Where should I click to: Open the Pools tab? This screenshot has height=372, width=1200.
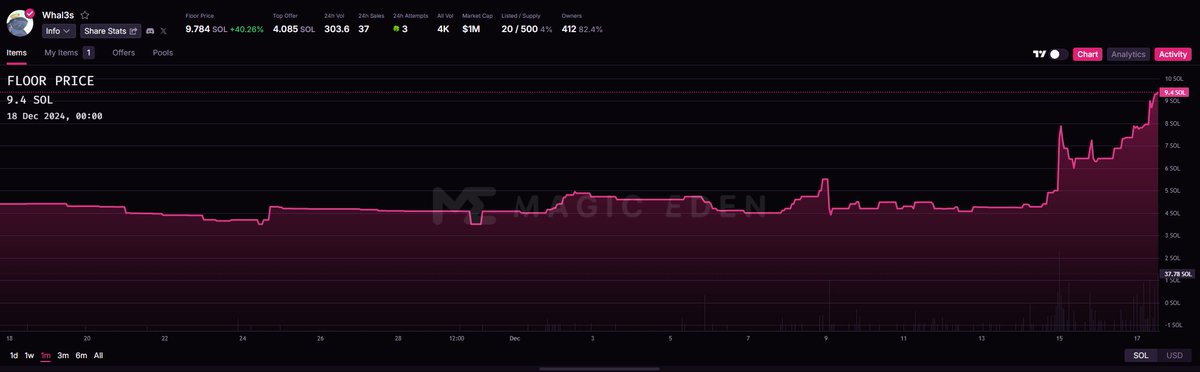[x=163, y=52]
